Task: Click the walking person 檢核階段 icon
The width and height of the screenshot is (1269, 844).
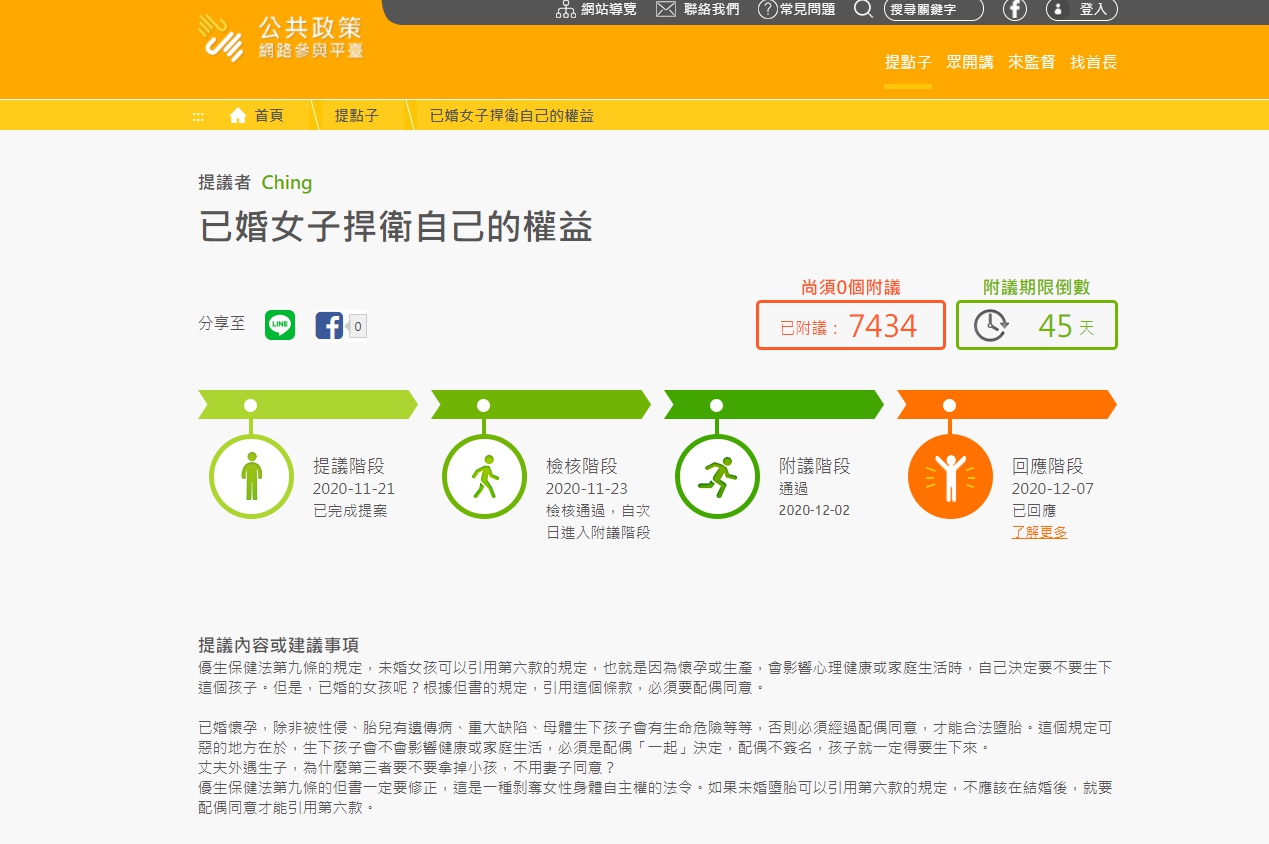Action: tap(484, 477)
